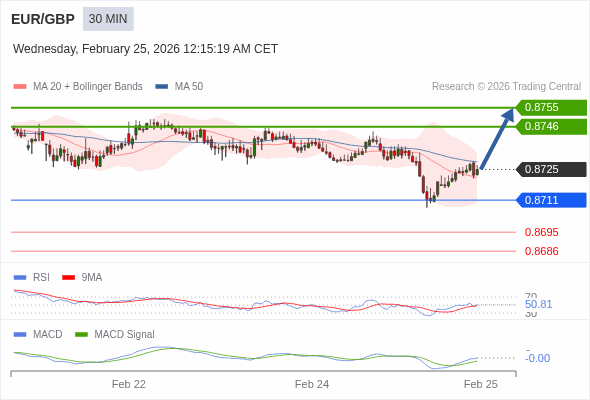Click the RSI value 50.81
The height and width of the screenshot is (400, 590).
coord(538,304)
